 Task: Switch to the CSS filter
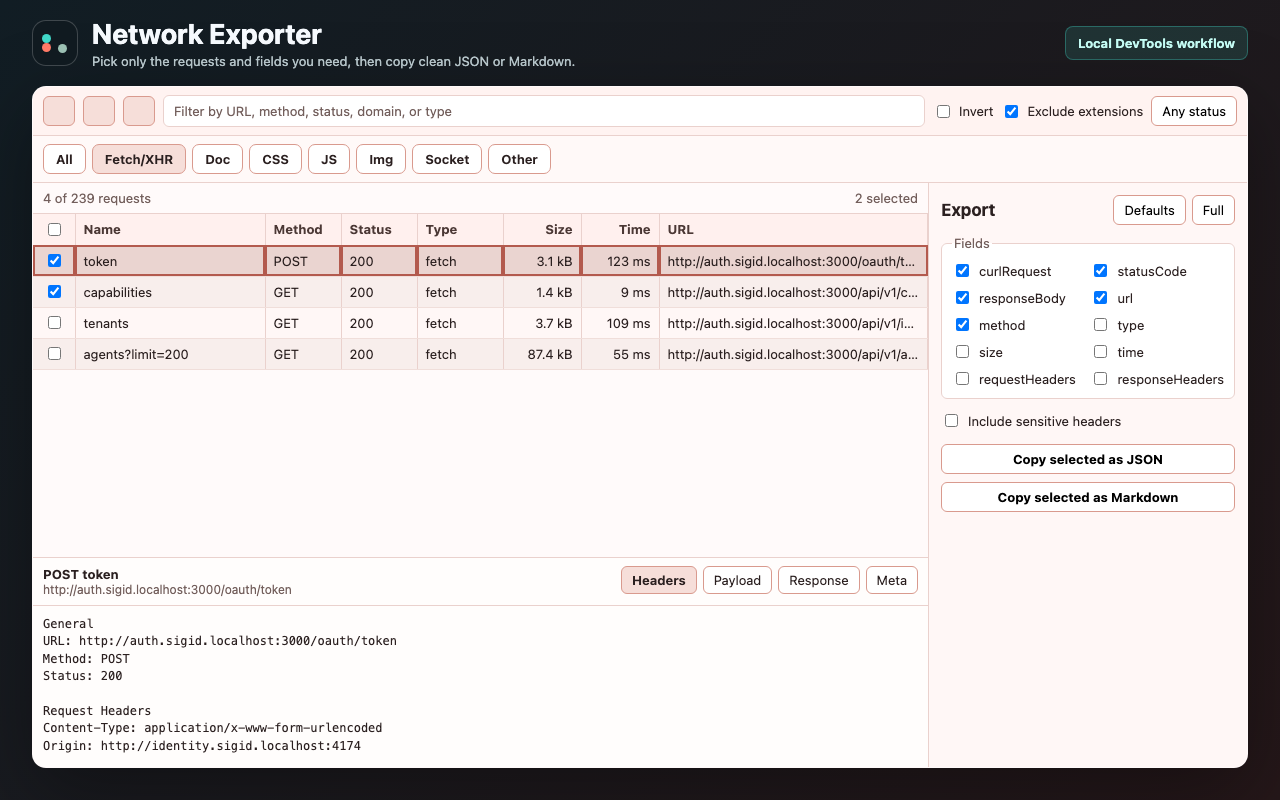pos(275,159)
